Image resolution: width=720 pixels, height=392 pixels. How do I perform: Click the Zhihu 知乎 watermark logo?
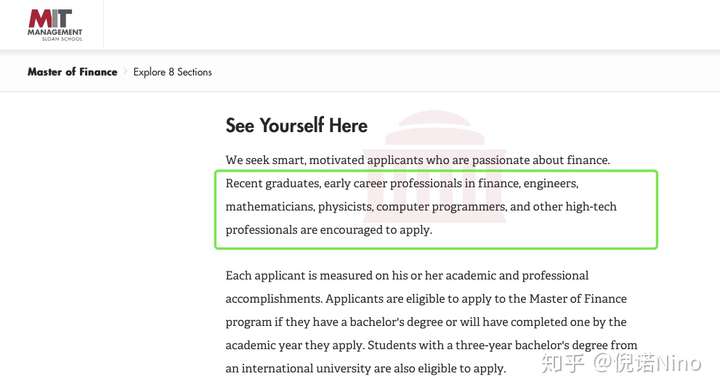tap(562, 364)
